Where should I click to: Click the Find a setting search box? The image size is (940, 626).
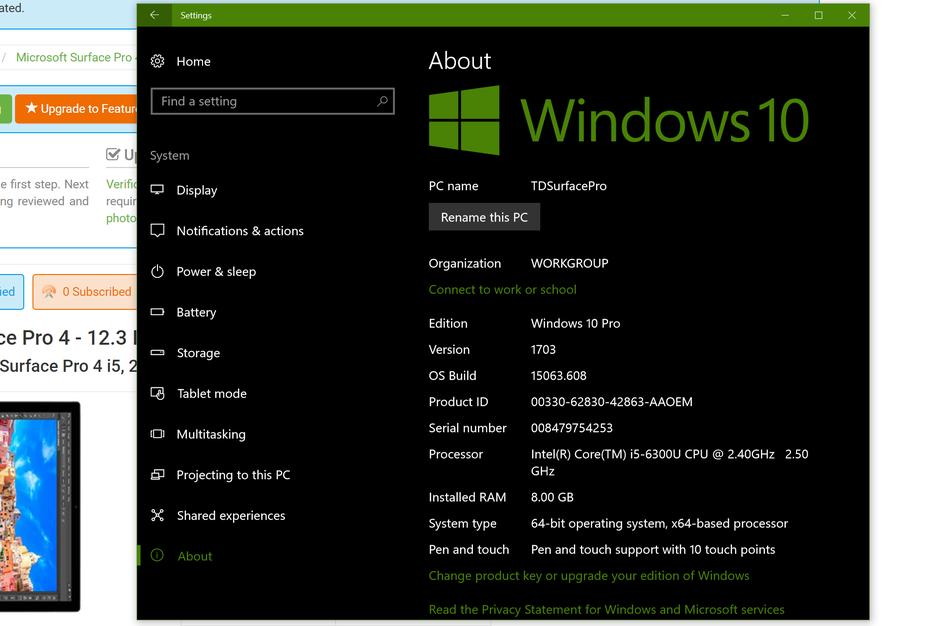coord(273,101)
